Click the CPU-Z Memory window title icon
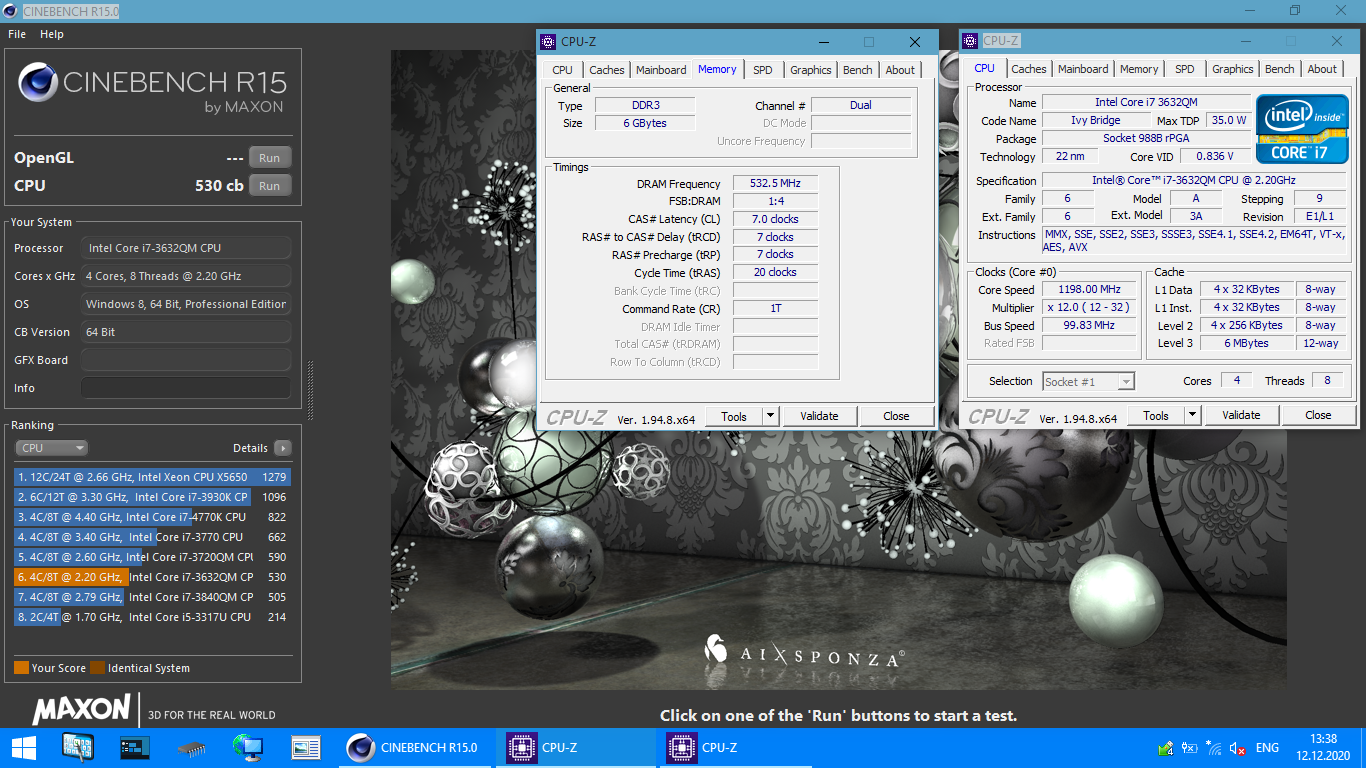This screenshot has width=1366, height=768. tap(548, 42)
